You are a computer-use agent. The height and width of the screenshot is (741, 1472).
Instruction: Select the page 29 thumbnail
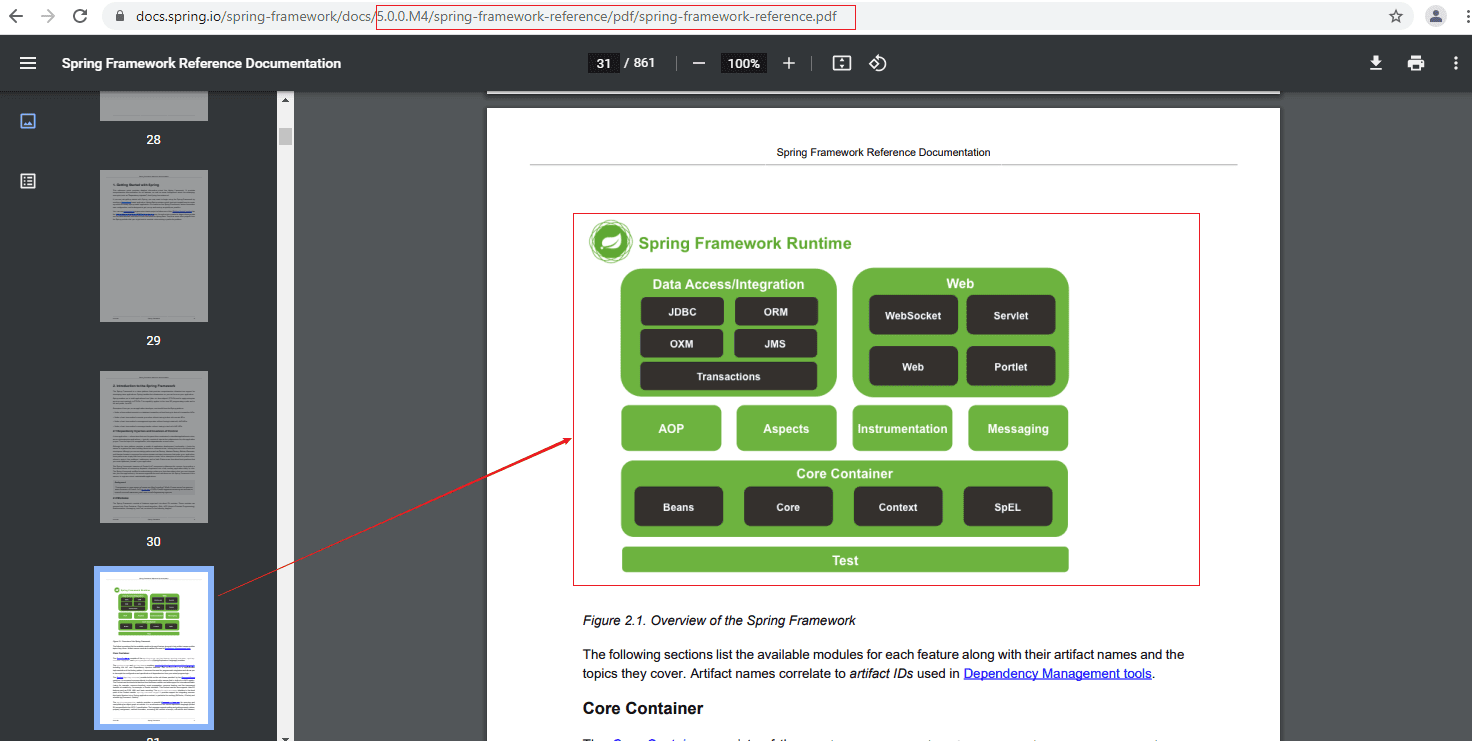(154, 246)
